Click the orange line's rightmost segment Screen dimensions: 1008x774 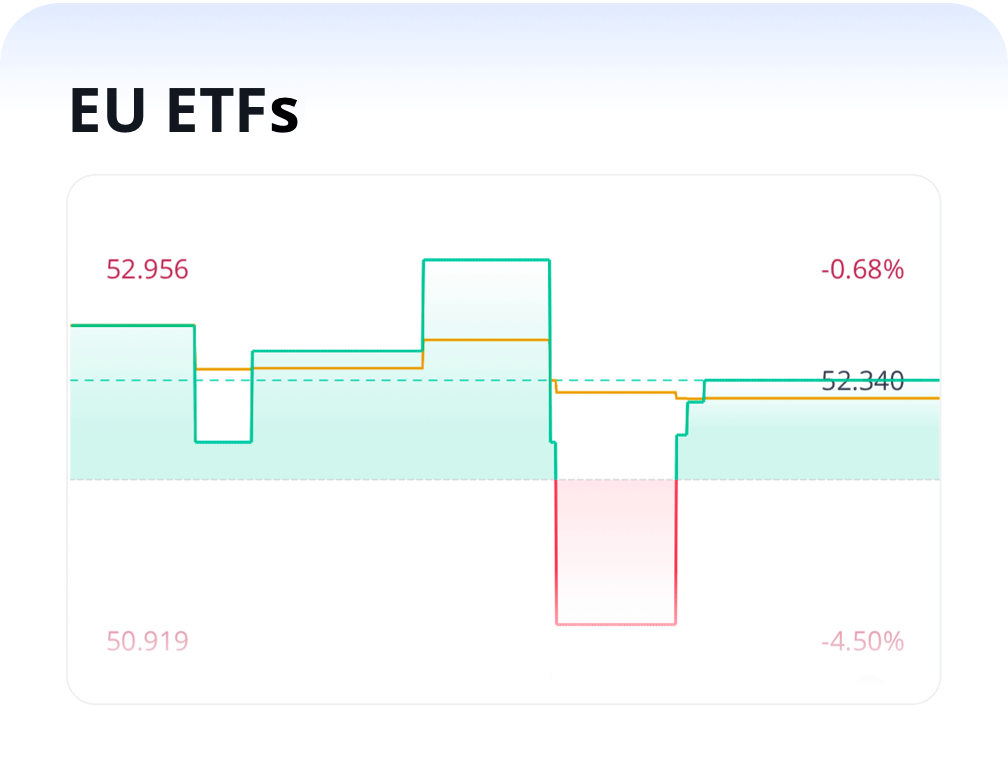tap(820, 398)
